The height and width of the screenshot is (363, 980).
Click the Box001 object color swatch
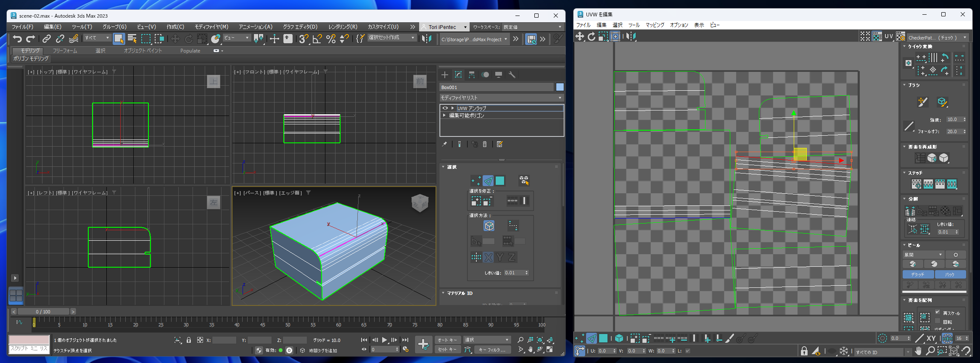coord(560,87)
